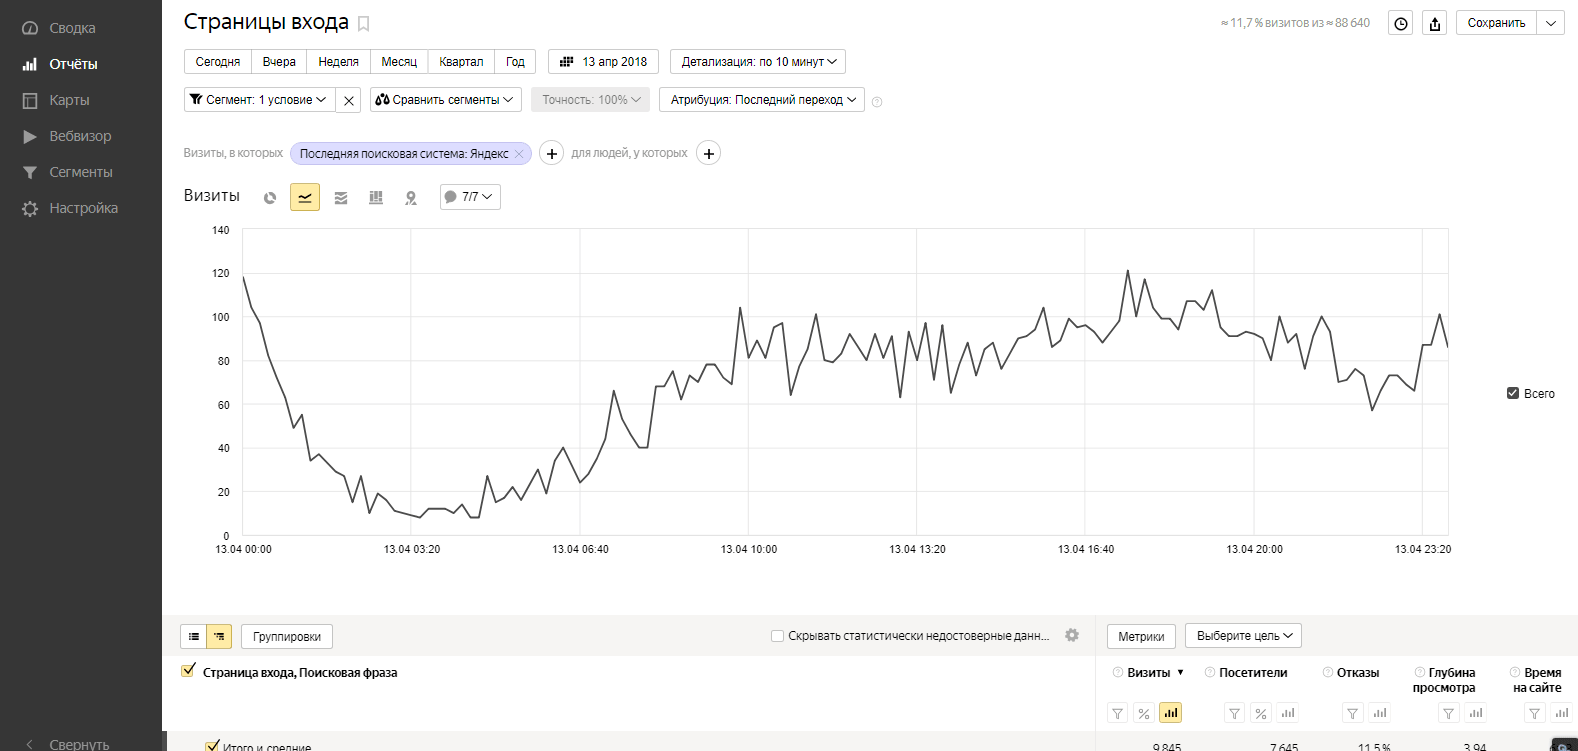This screenshot has height=751, width=1578.
Task: Open Сегменты in the sidebar
Action: click(68, 172)
